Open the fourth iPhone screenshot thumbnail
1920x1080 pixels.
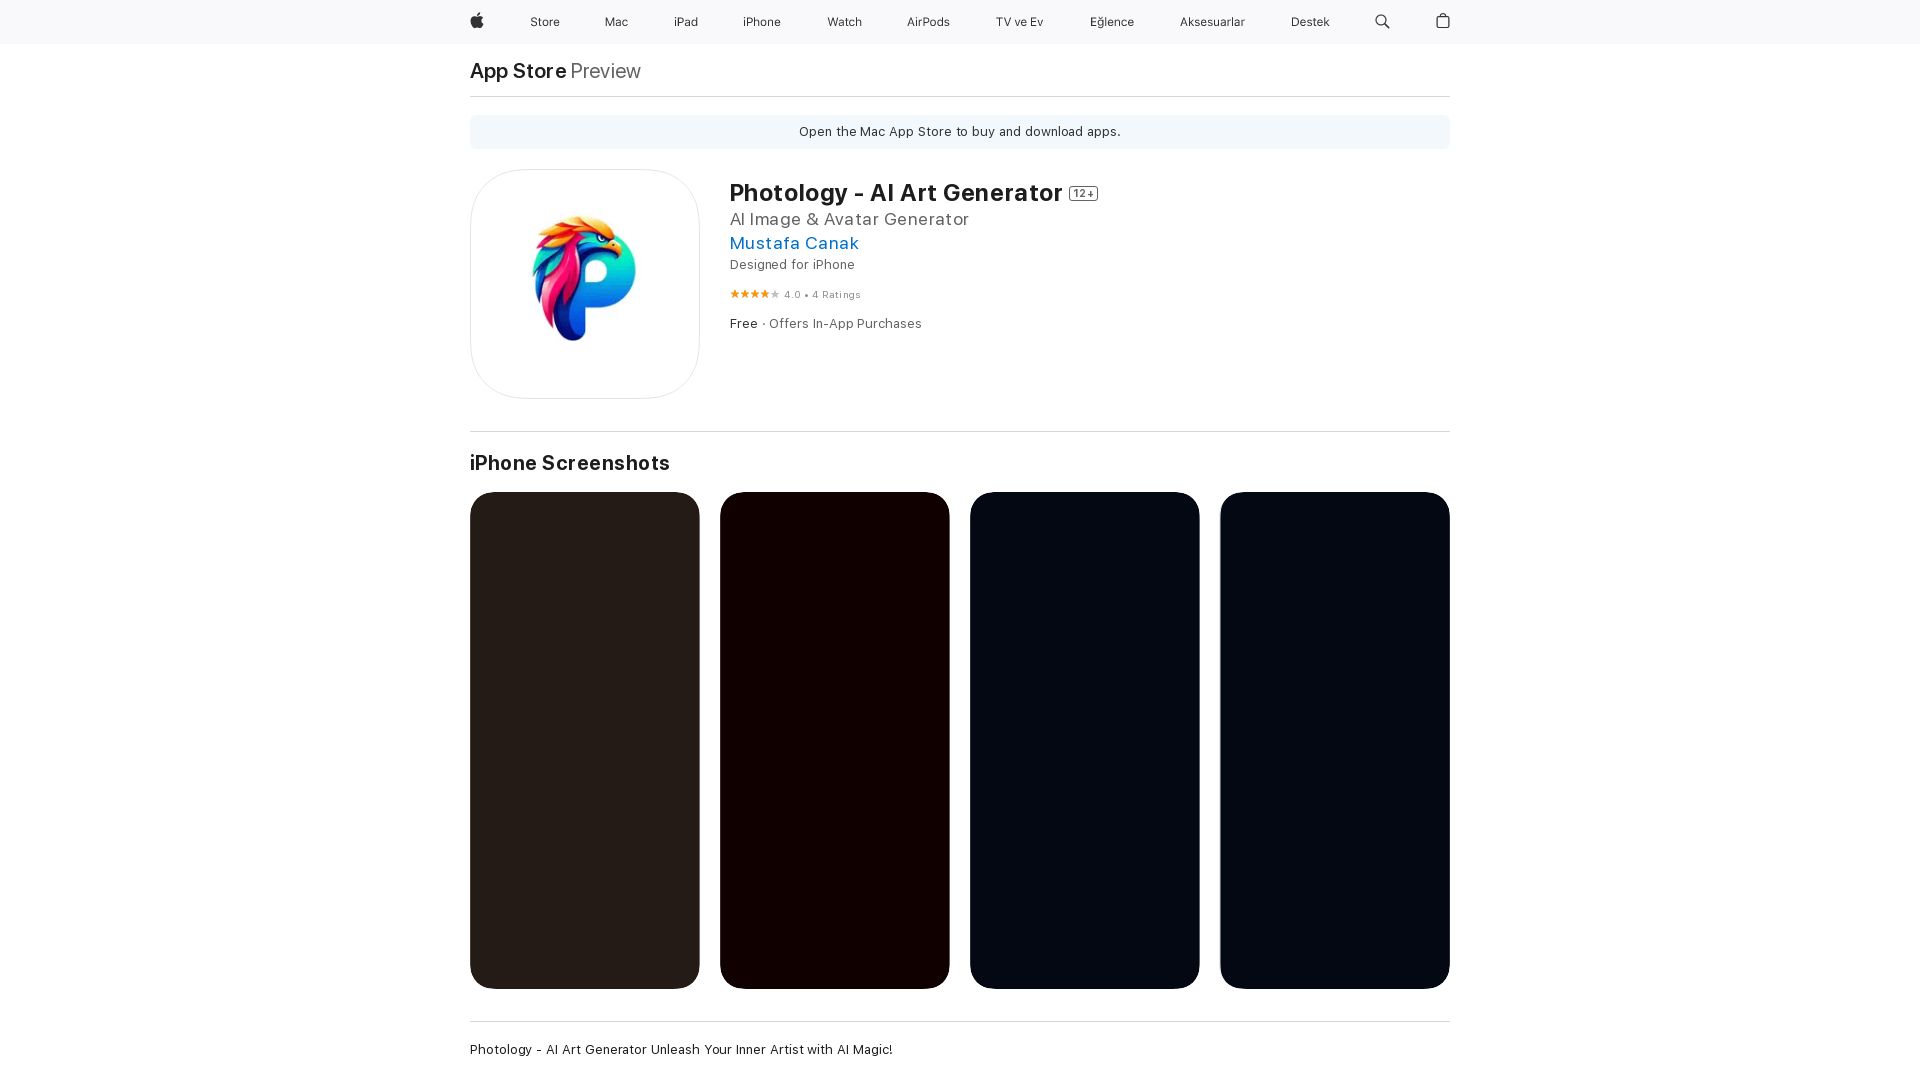(x=1334, y=740)
